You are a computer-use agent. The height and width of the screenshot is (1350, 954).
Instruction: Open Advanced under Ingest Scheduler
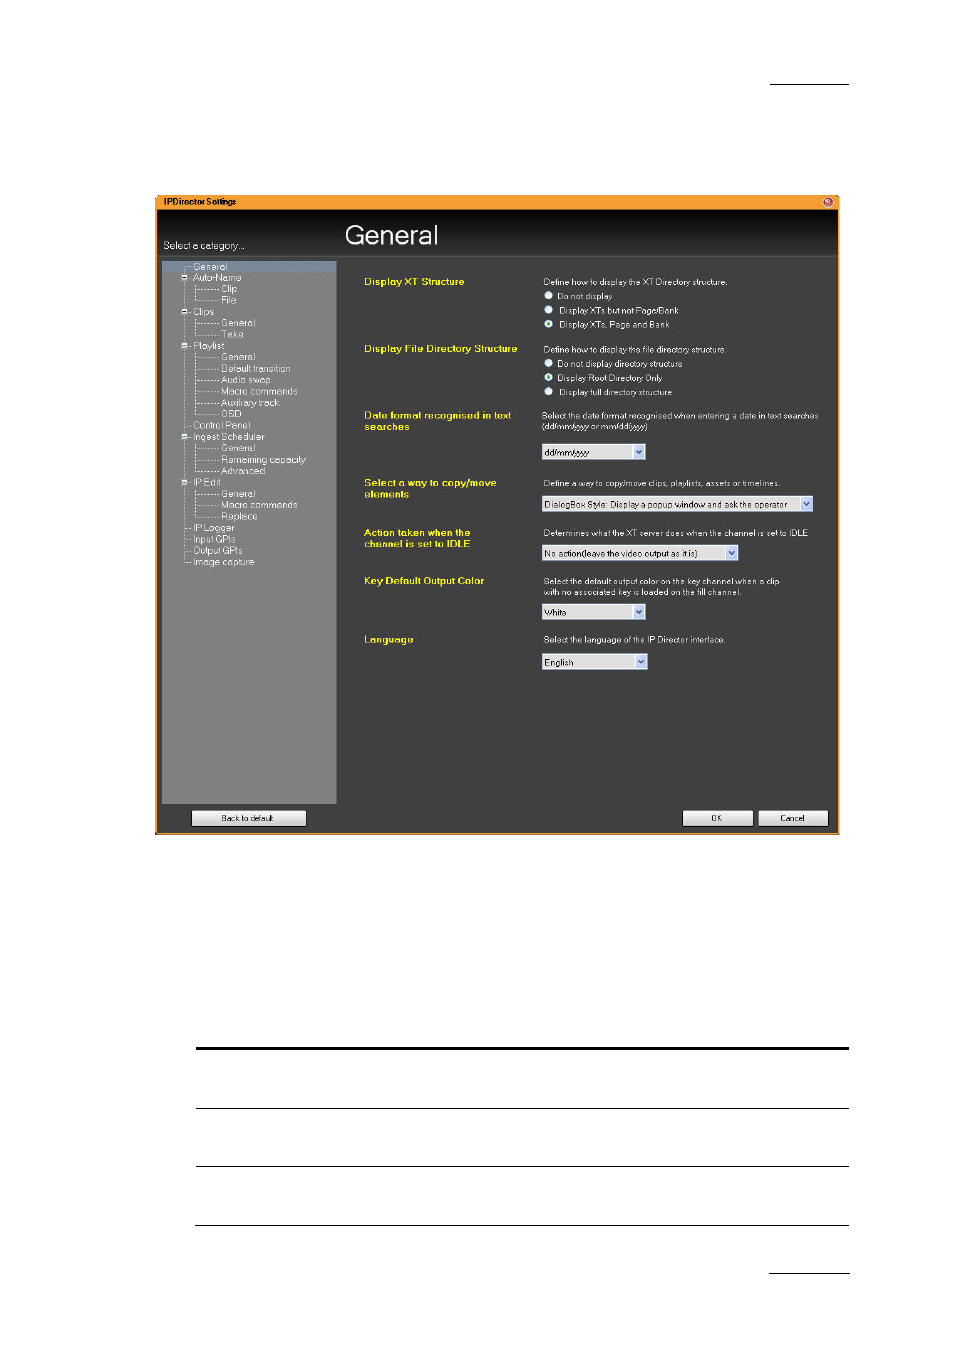click(x=243, y=471)
